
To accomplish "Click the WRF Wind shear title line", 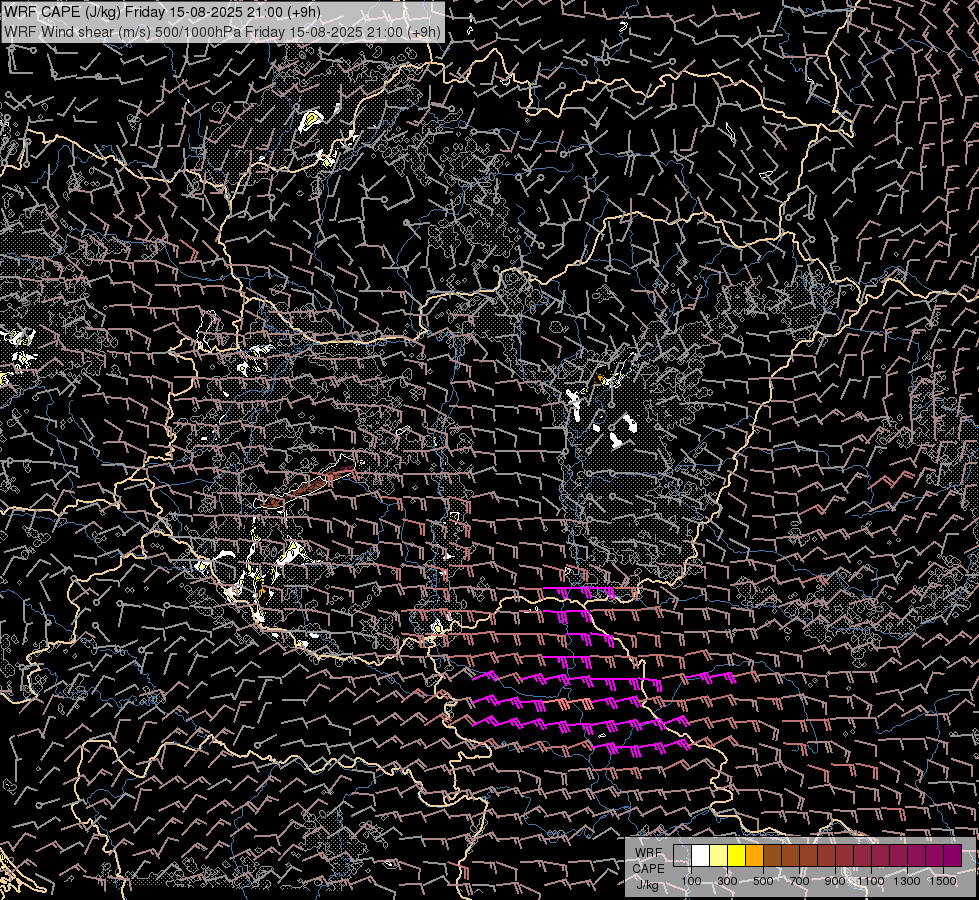I will pos(222,31).
